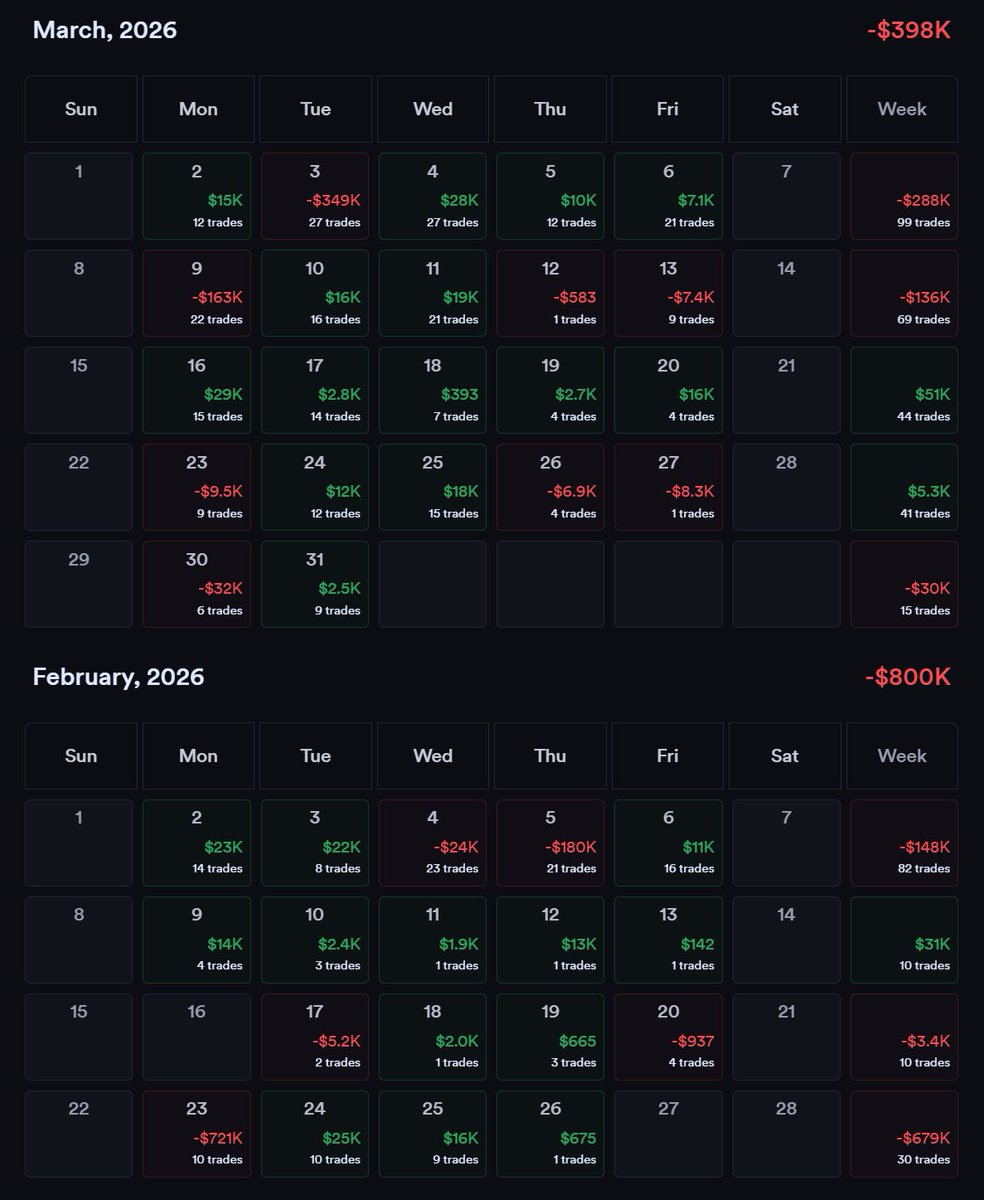This screenshot has height=1200, width=984.
Task: Select March 11 cell with $19K
Action: coord(433,293)
